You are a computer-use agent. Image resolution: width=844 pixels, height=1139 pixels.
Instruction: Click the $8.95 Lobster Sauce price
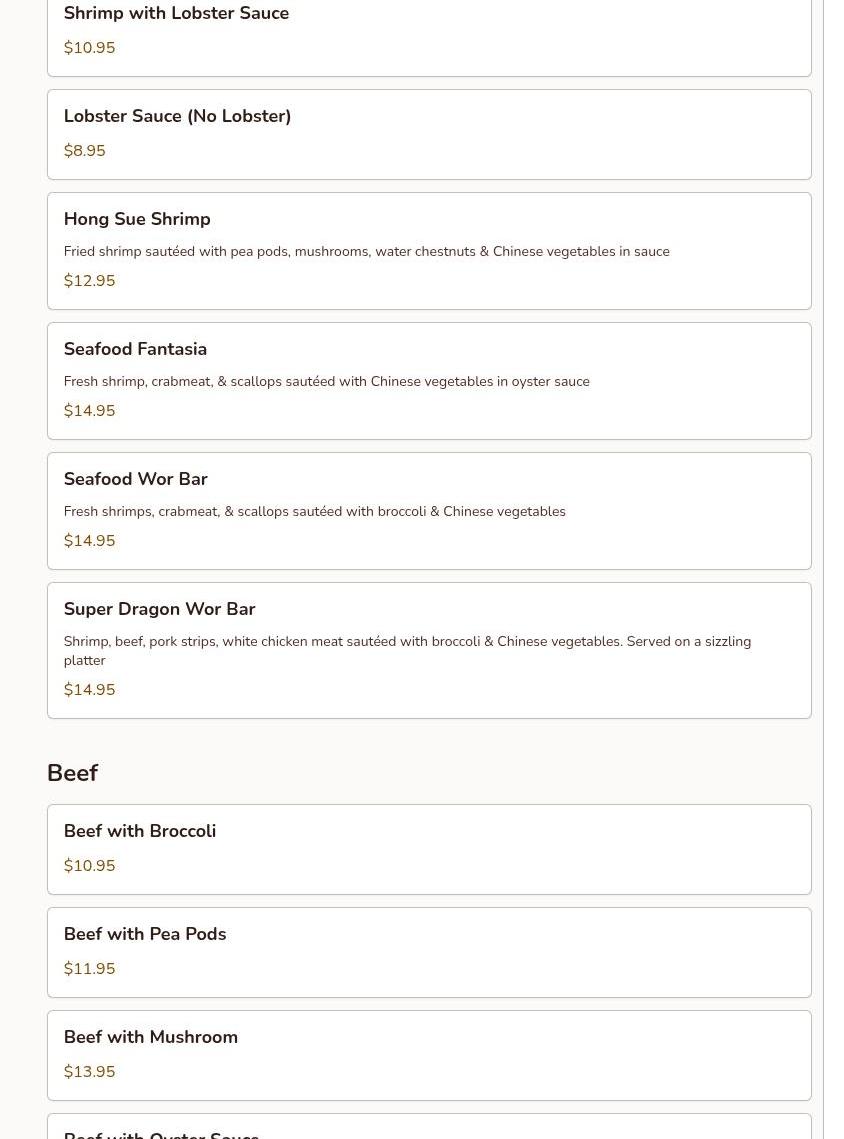[x=84, y=151]
